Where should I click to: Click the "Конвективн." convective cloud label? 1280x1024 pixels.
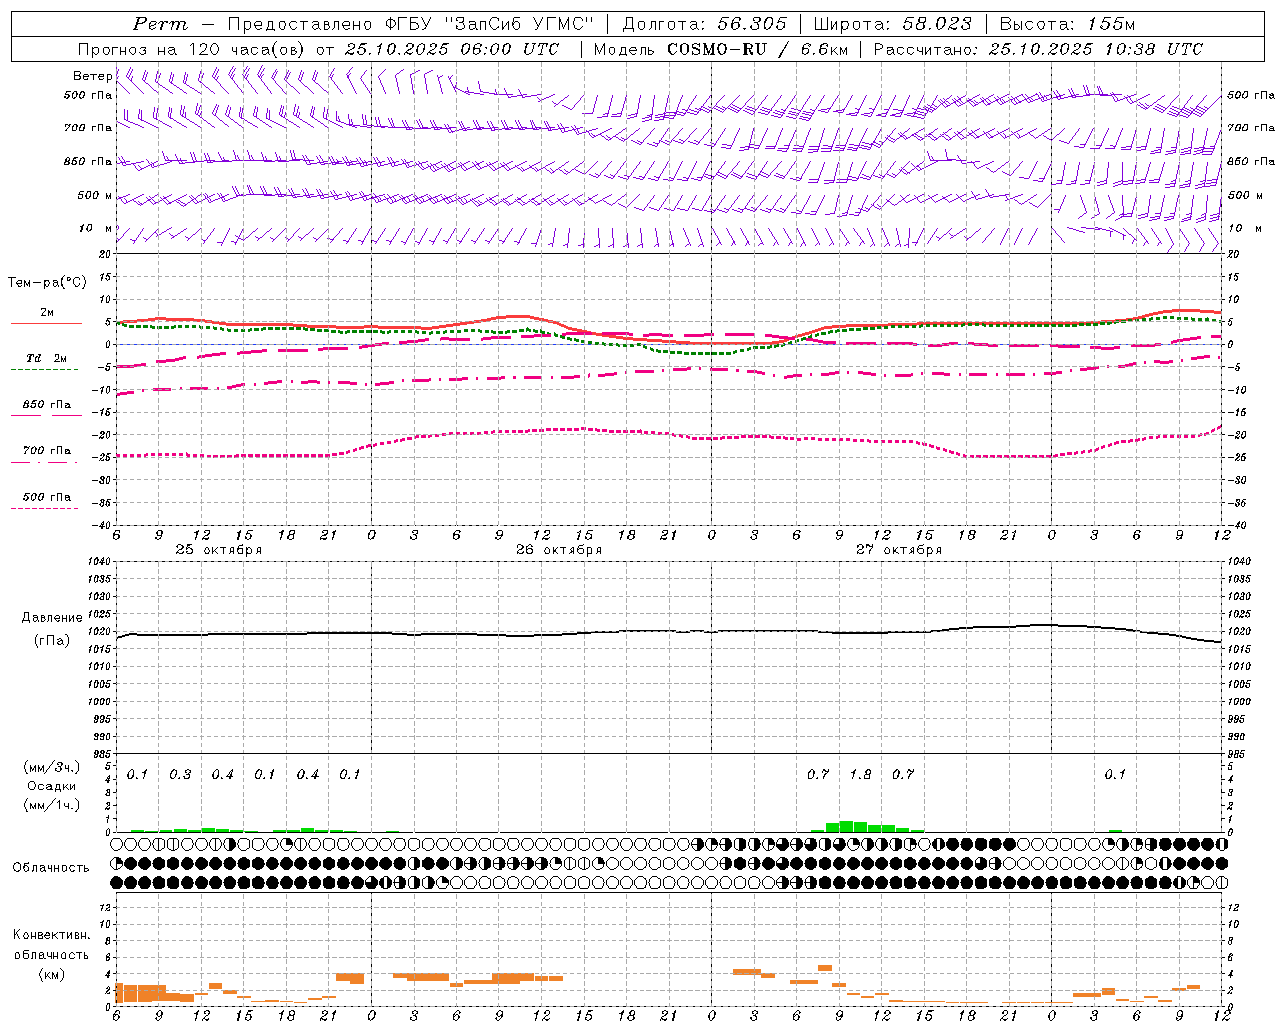(x=51, y=935)
